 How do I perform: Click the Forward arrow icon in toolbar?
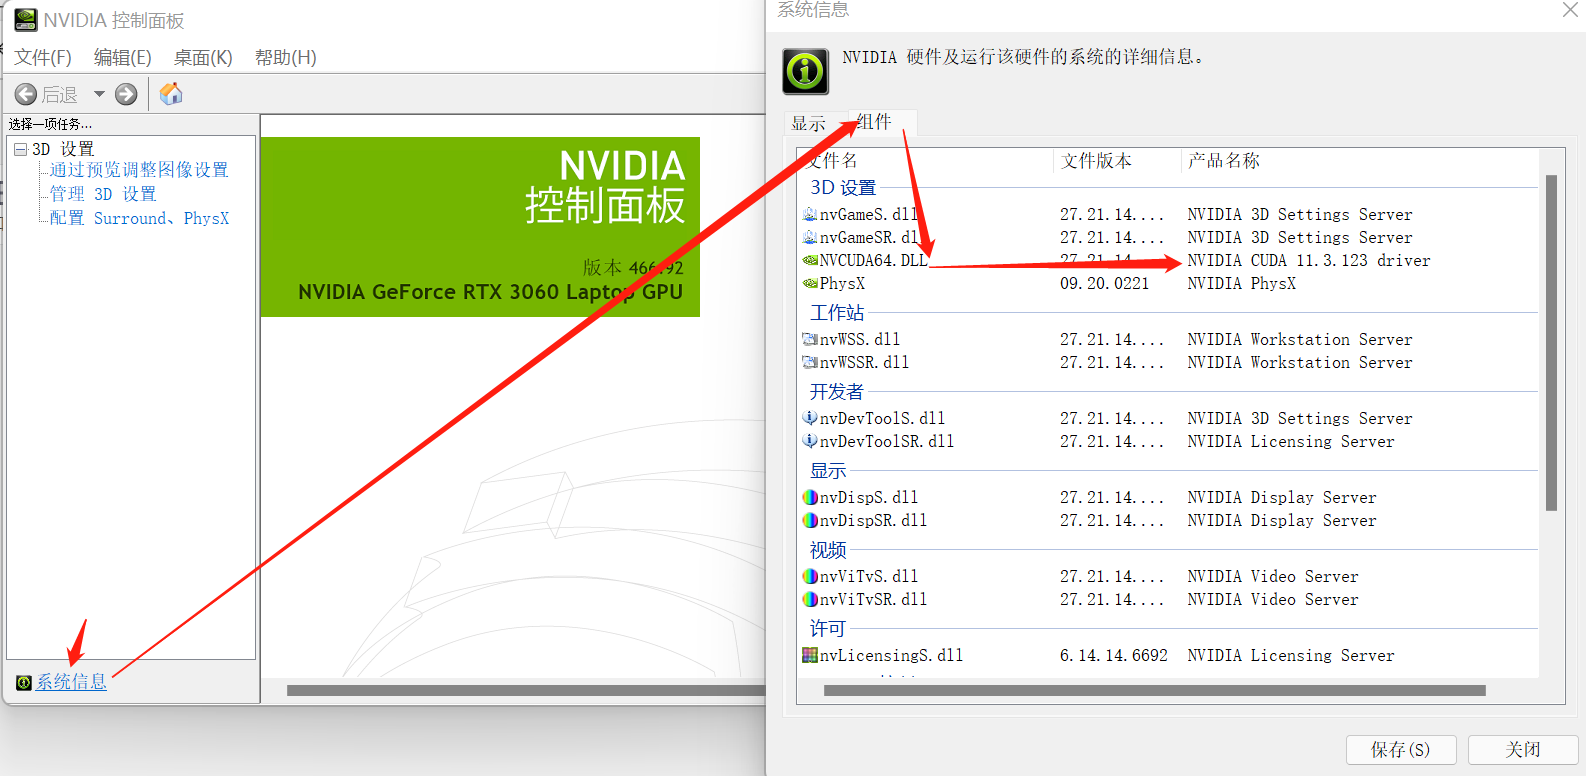(126, 94)
